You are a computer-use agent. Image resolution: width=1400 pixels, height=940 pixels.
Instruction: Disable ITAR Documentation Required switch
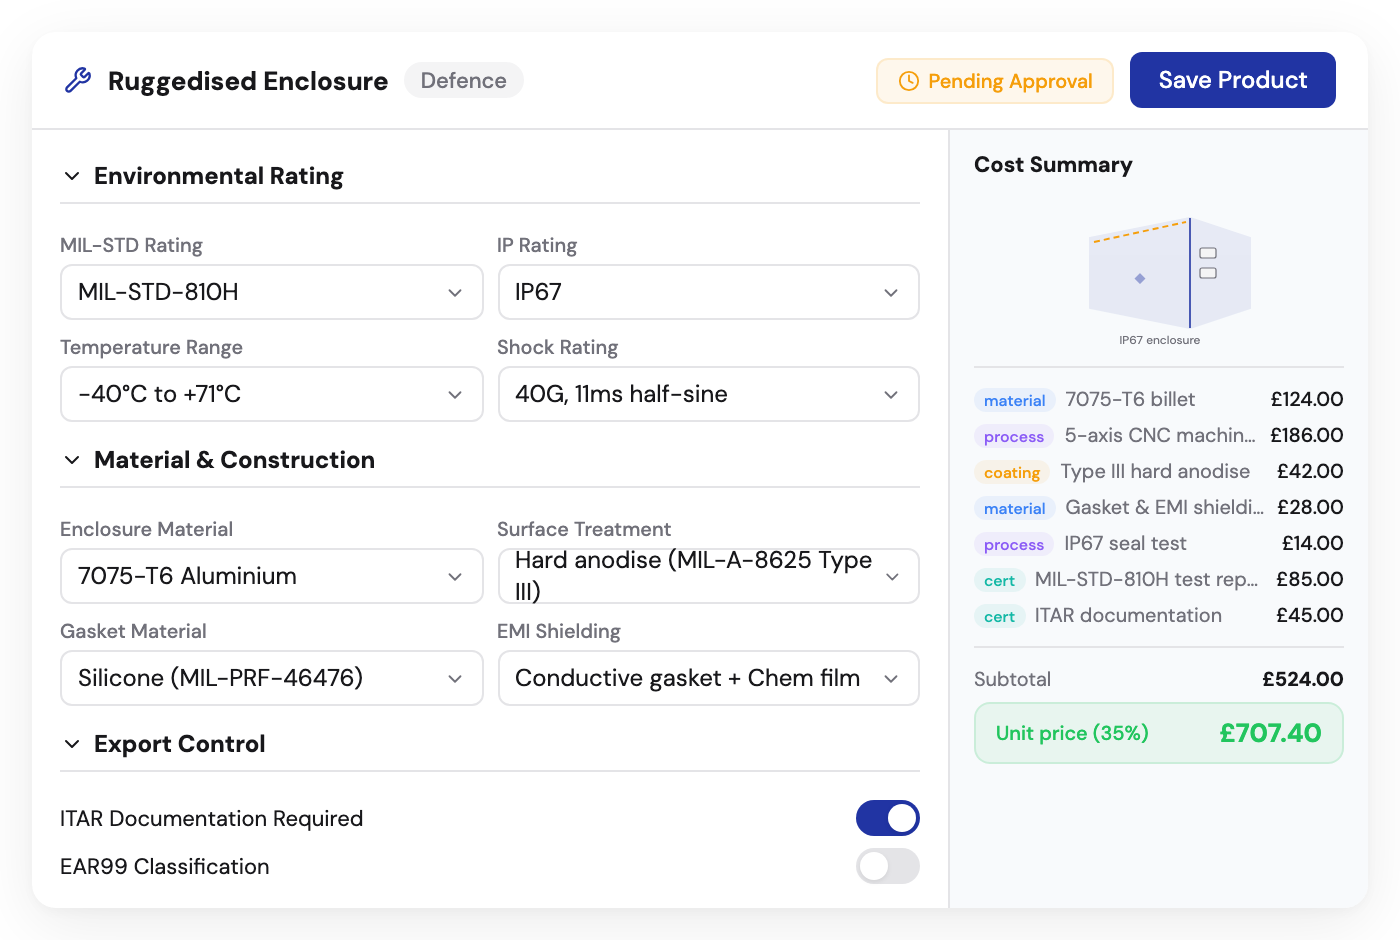887,818
